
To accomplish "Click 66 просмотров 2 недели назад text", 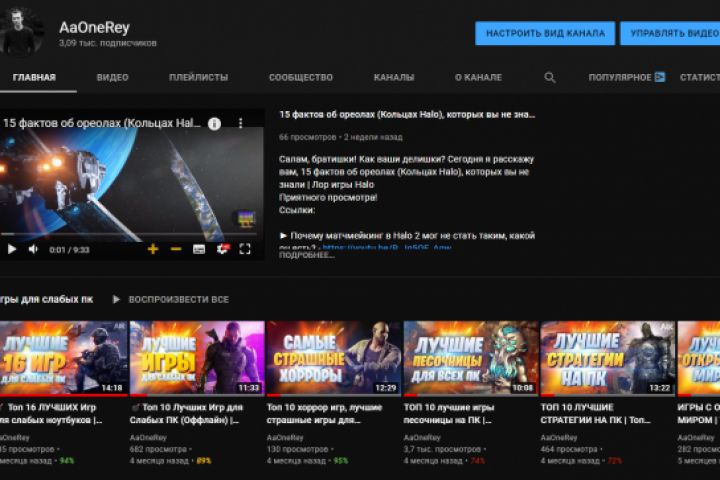I will pos(341,137).
